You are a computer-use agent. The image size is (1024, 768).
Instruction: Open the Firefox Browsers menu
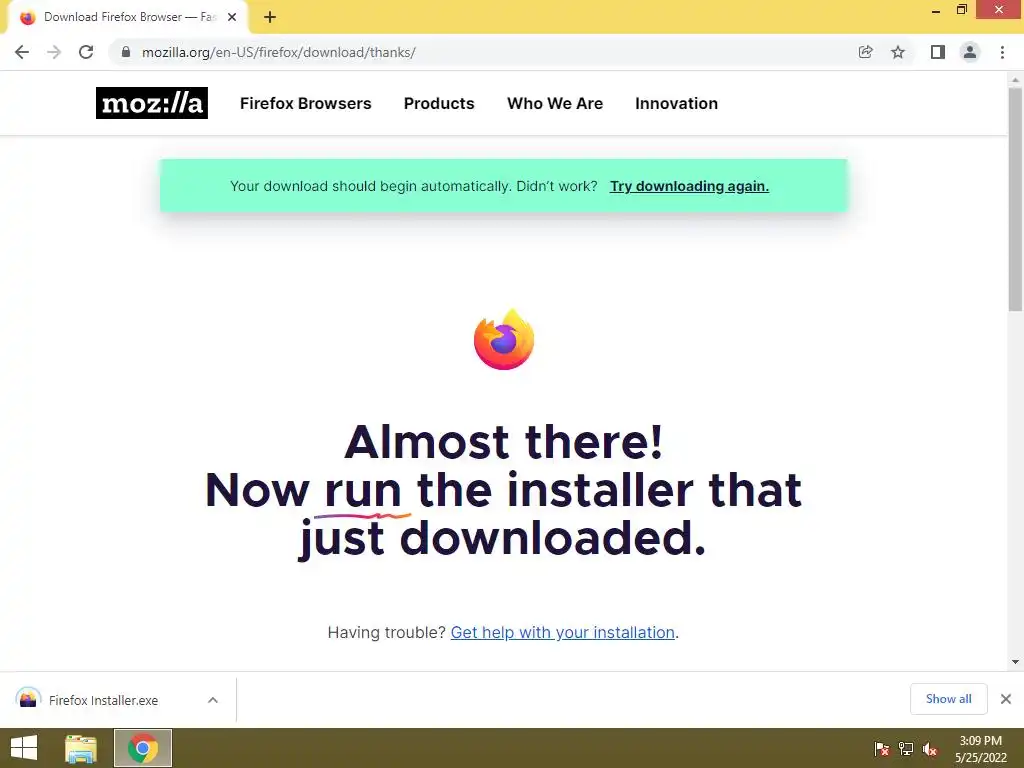click(306, 103)
